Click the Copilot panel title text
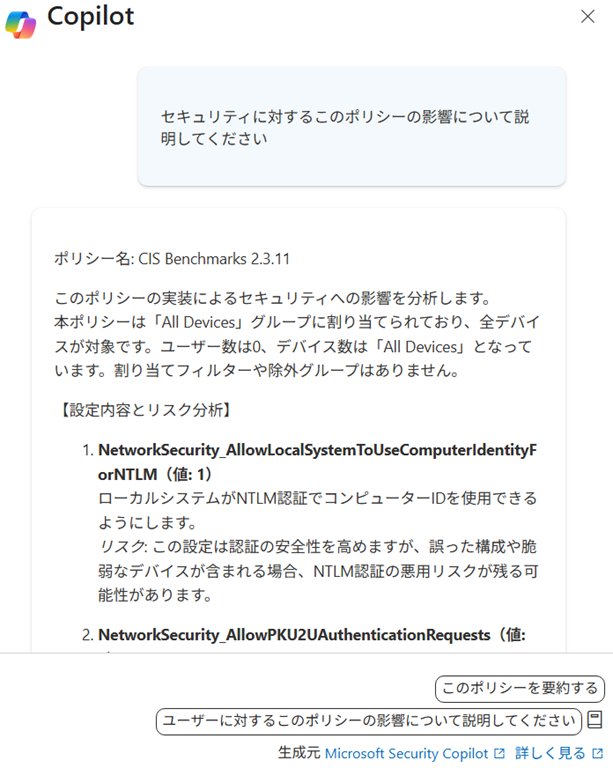This screenshot has width=613, height=768. coord(91,17)
